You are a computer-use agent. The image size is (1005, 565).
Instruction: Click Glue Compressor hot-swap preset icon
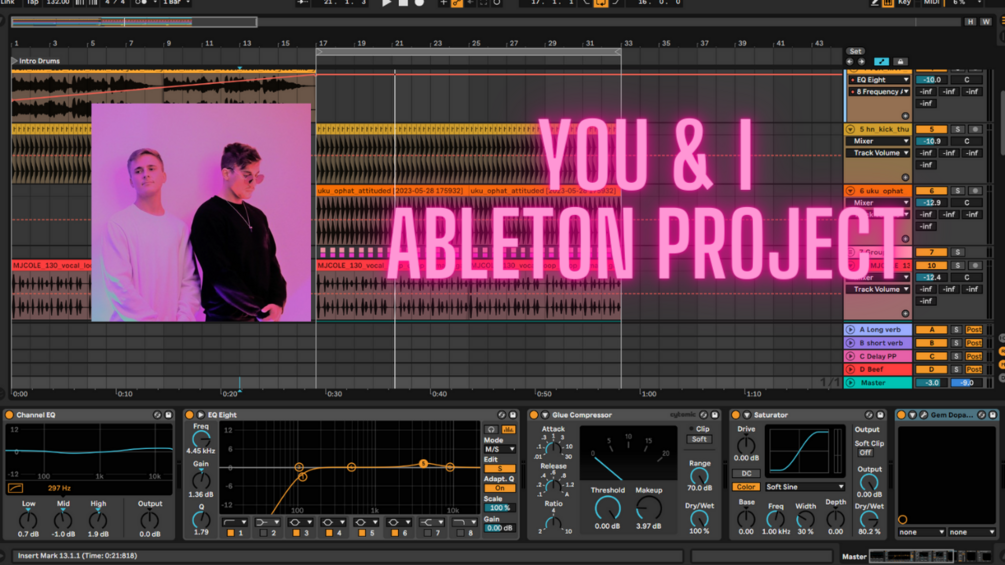coord(704,415)
